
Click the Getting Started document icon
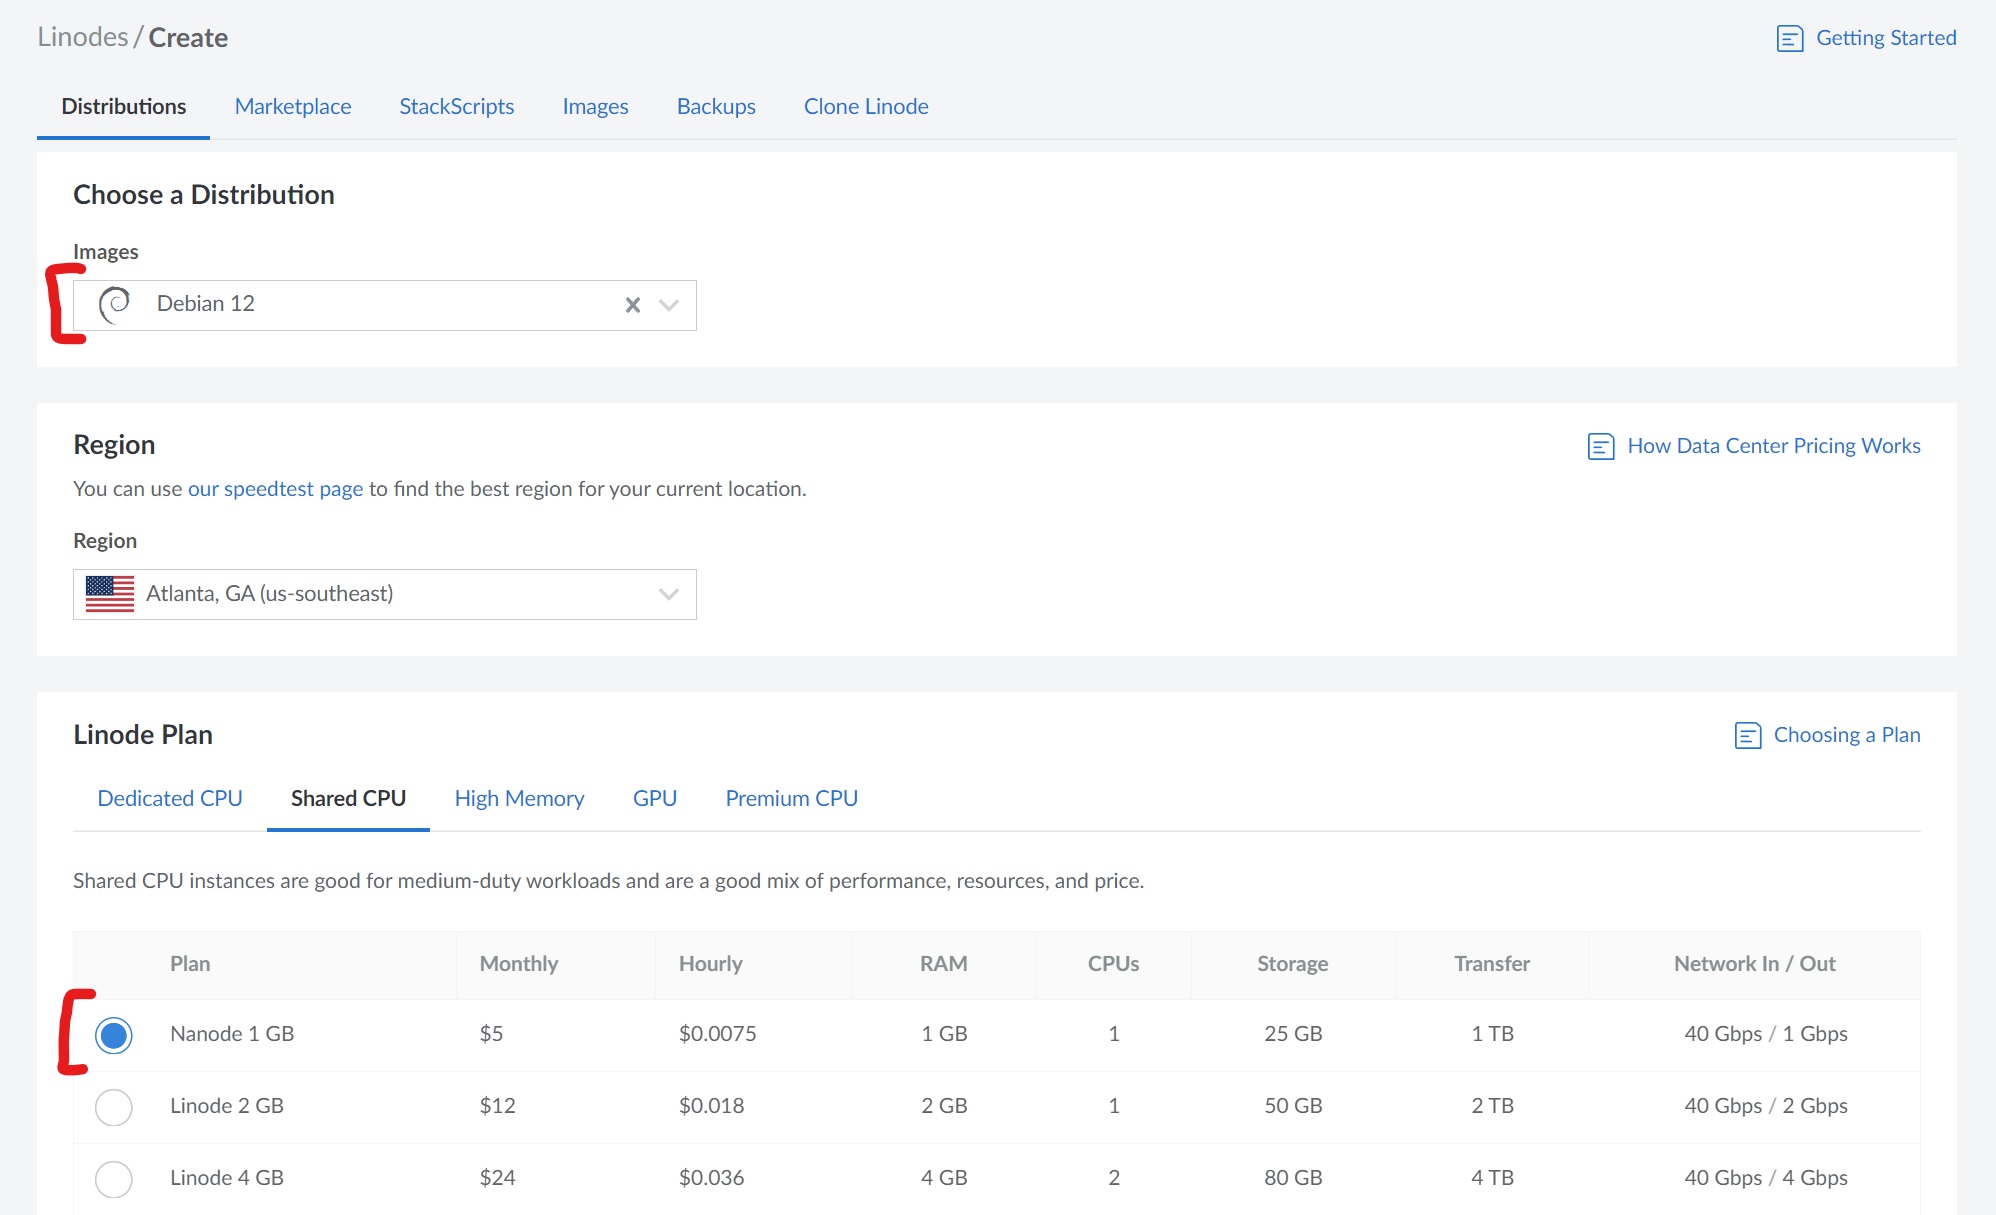[1789, 39]
